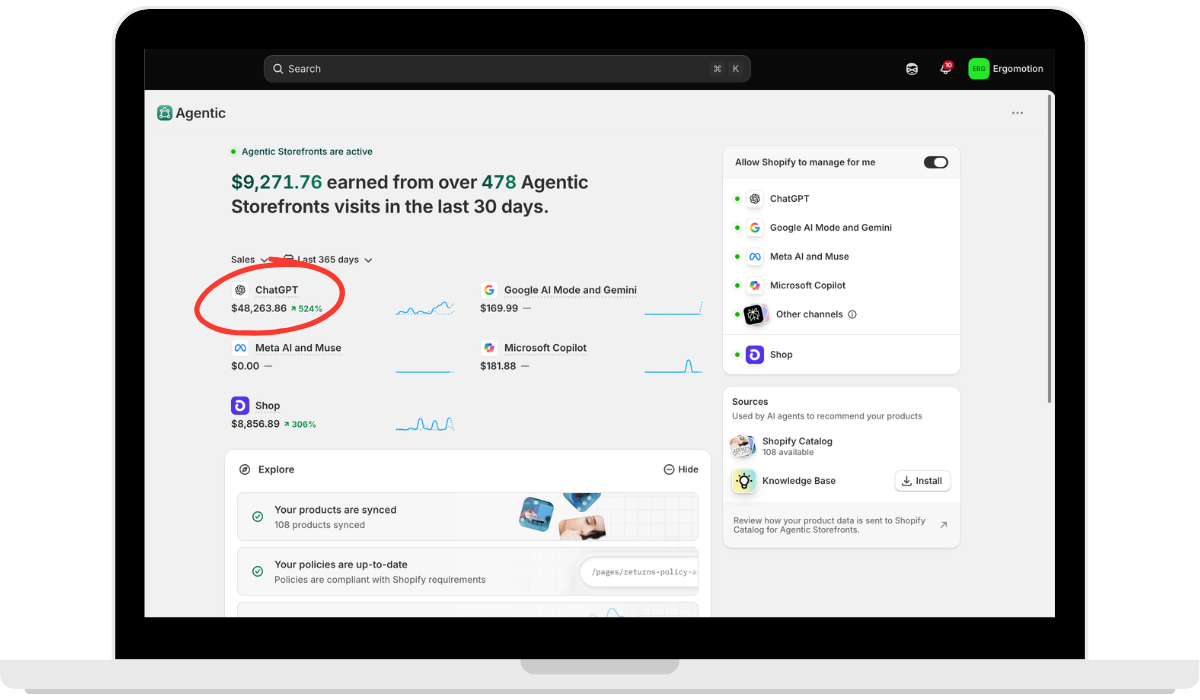Click the magnifier icon in search bar
The width and height of the screenshot is (1200, 700).
278,69
